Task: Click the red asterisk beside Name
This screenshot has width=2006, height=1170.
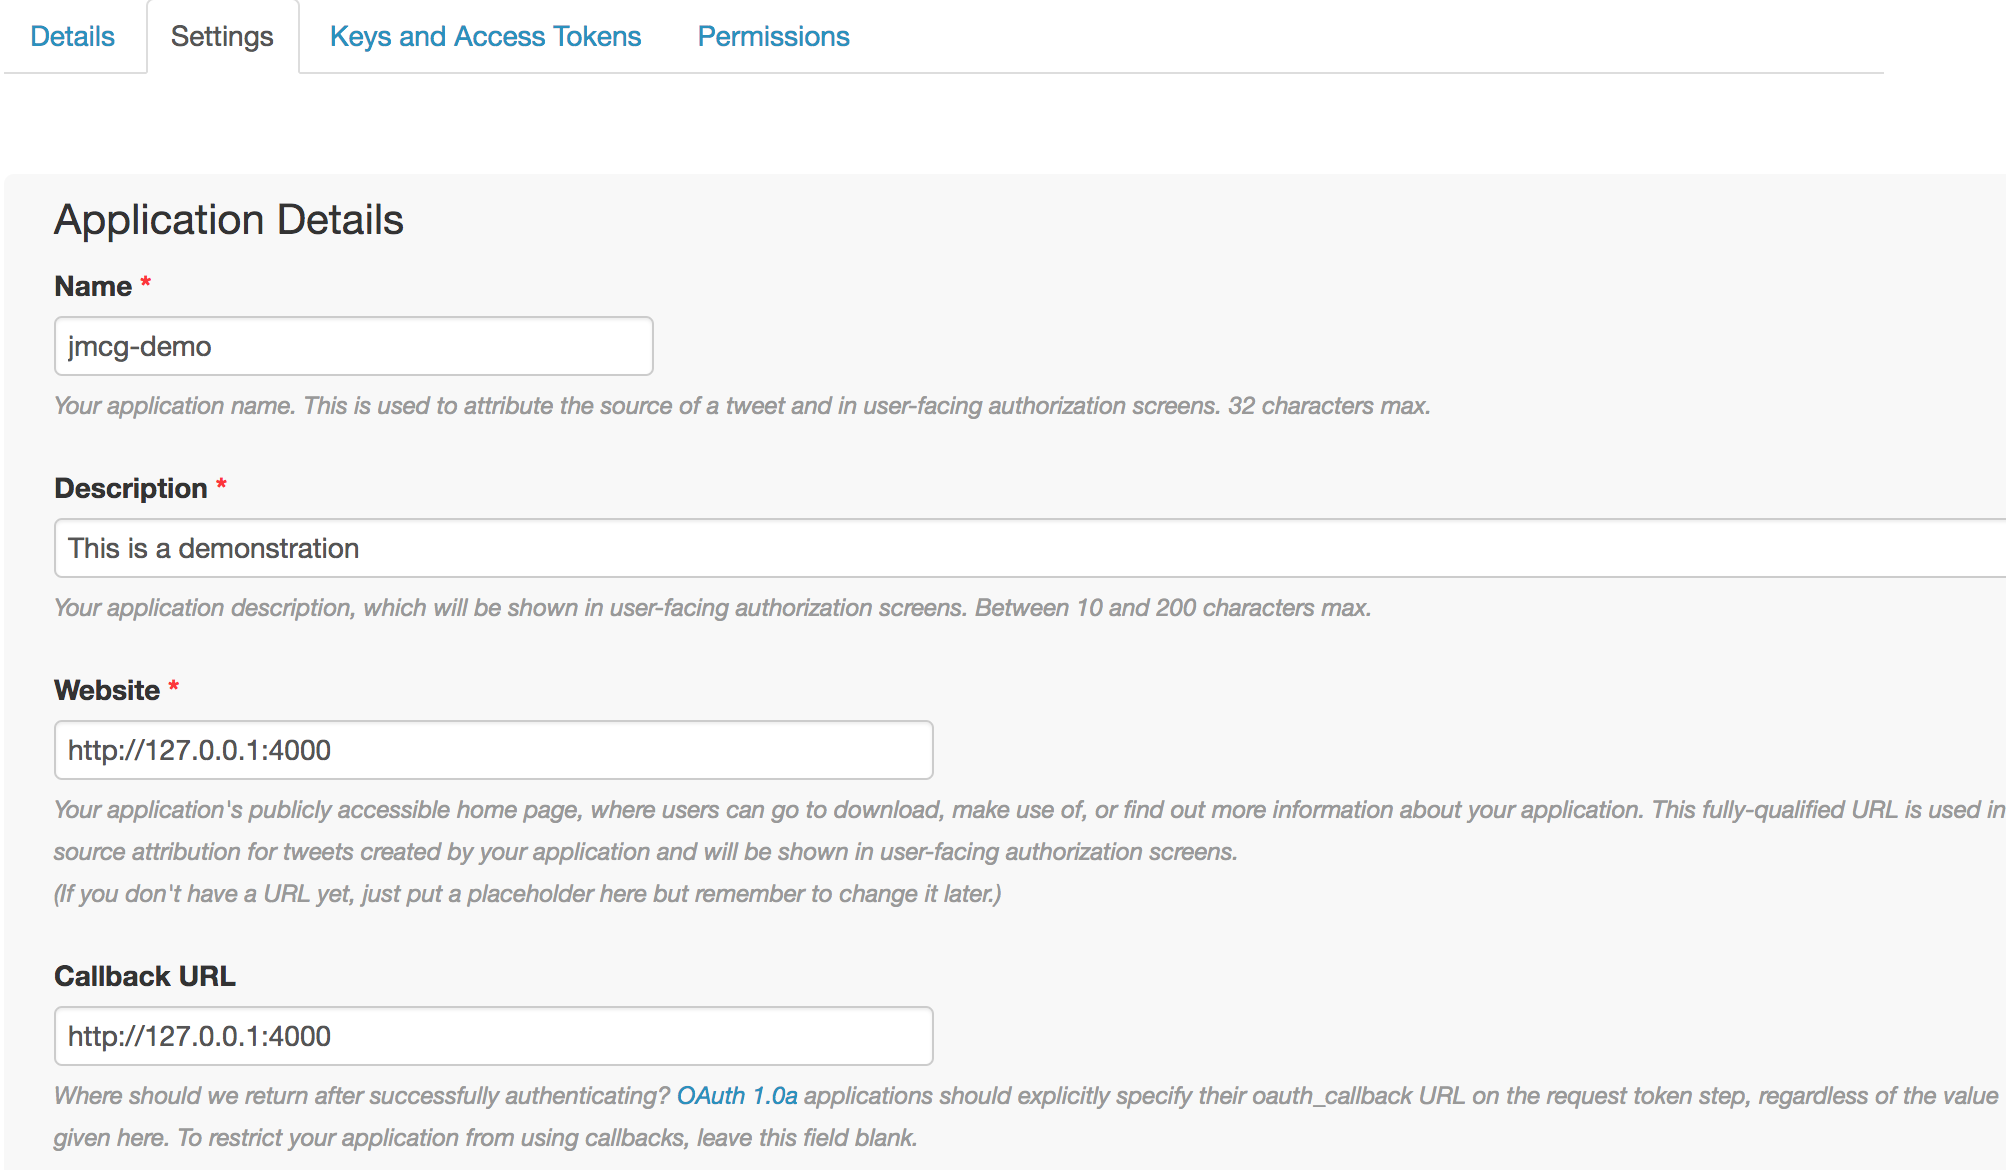Action: (146, 283)
